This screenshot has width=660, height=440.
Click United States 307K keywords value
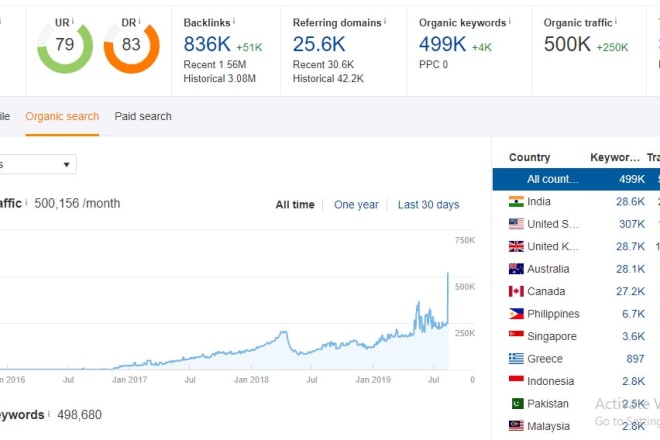coord(632,224)
